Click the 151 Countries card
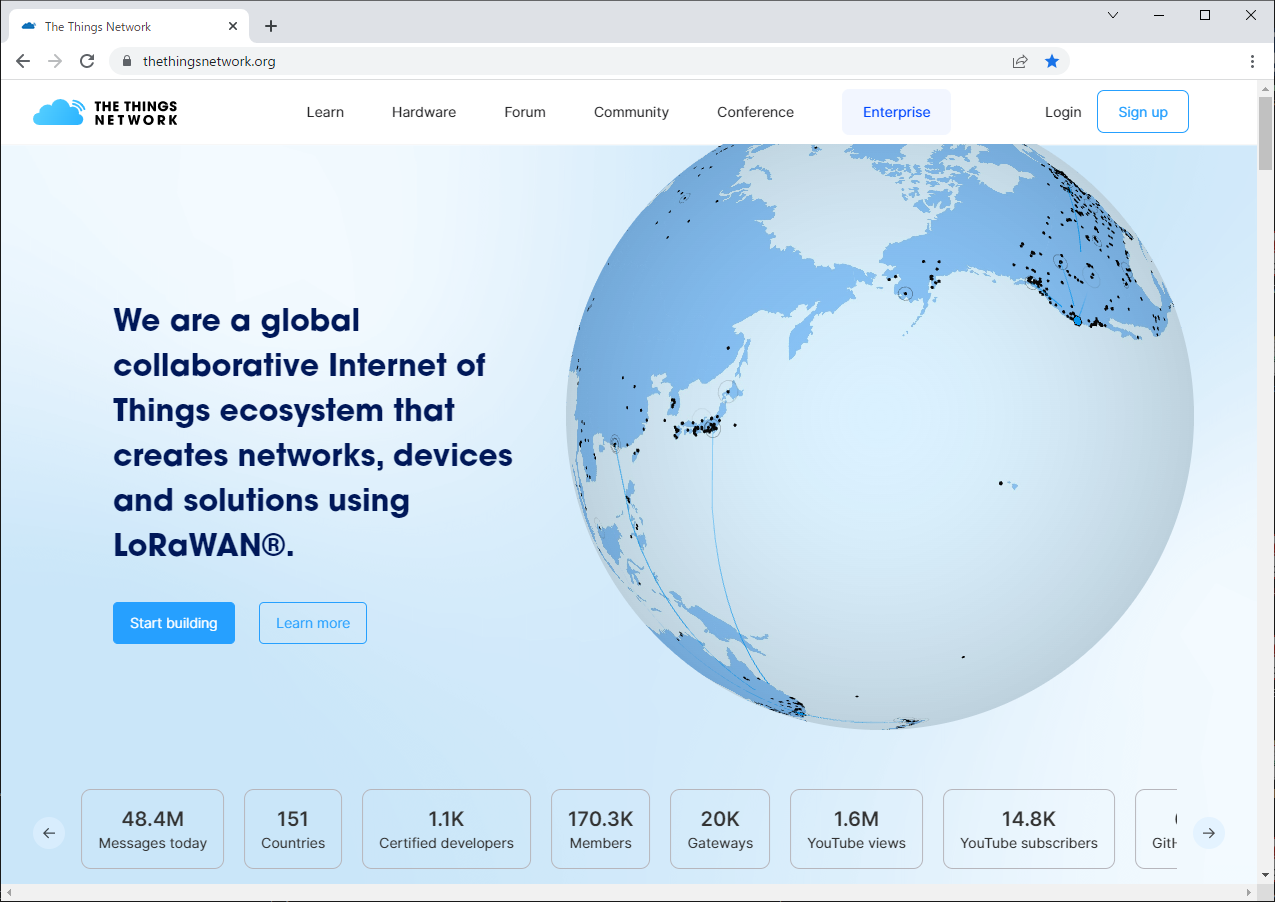 click(x=293, y=829)
